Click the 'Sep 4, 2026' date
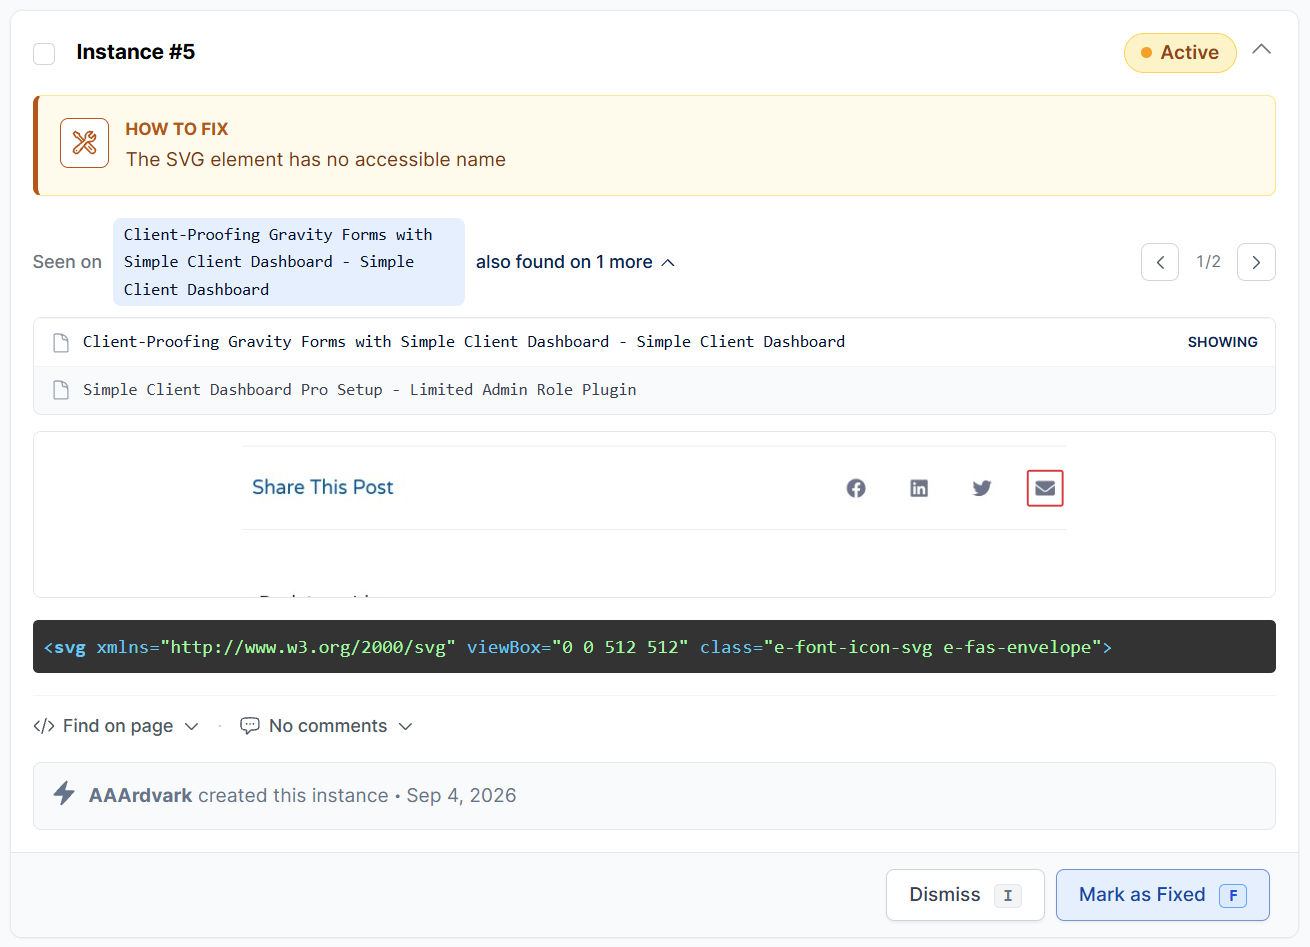This screenshot has height=947, width=1310. [x=461, y=795]
